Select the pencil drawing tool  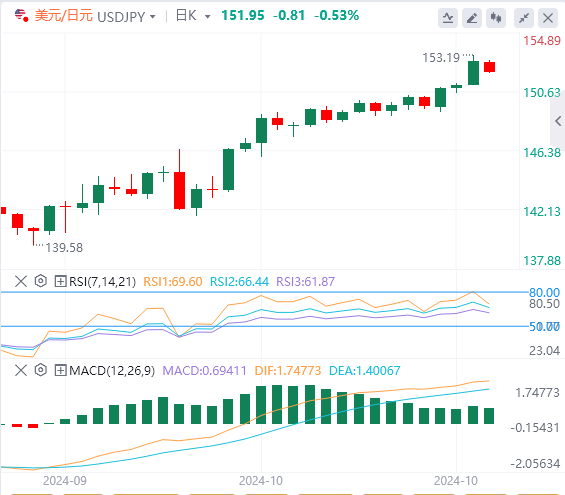pos(472,18)
